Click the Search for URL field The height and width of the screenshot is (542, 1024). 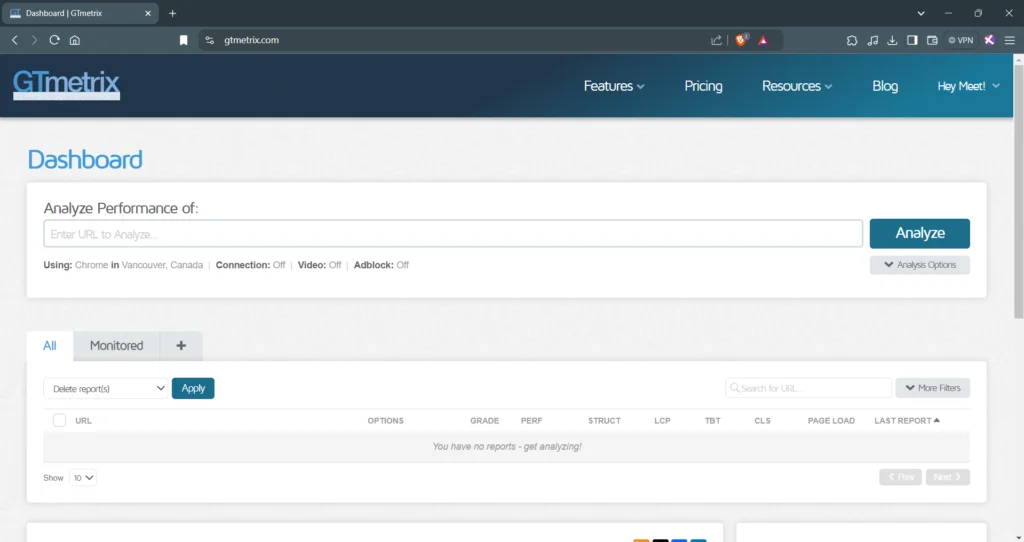(x=808, y=388)
